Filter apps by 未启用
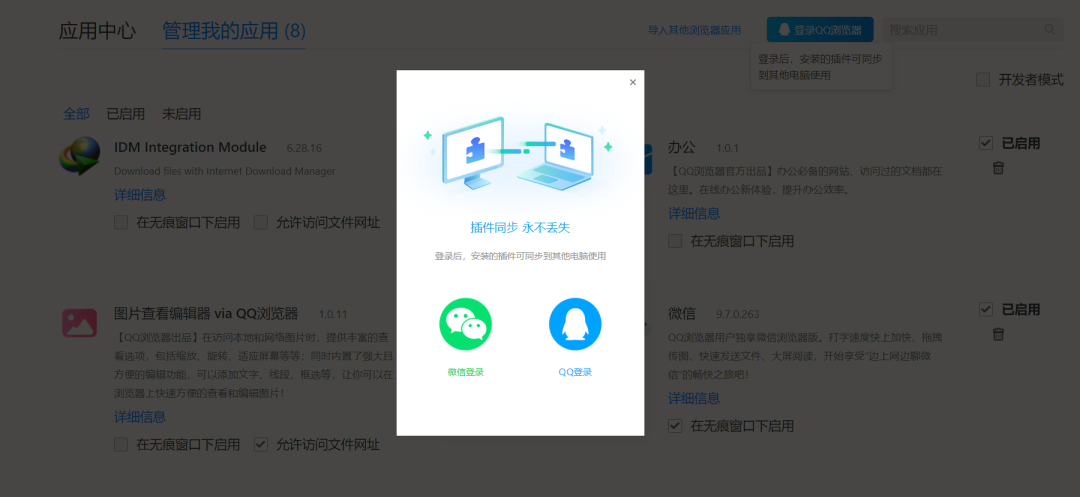 182,114
